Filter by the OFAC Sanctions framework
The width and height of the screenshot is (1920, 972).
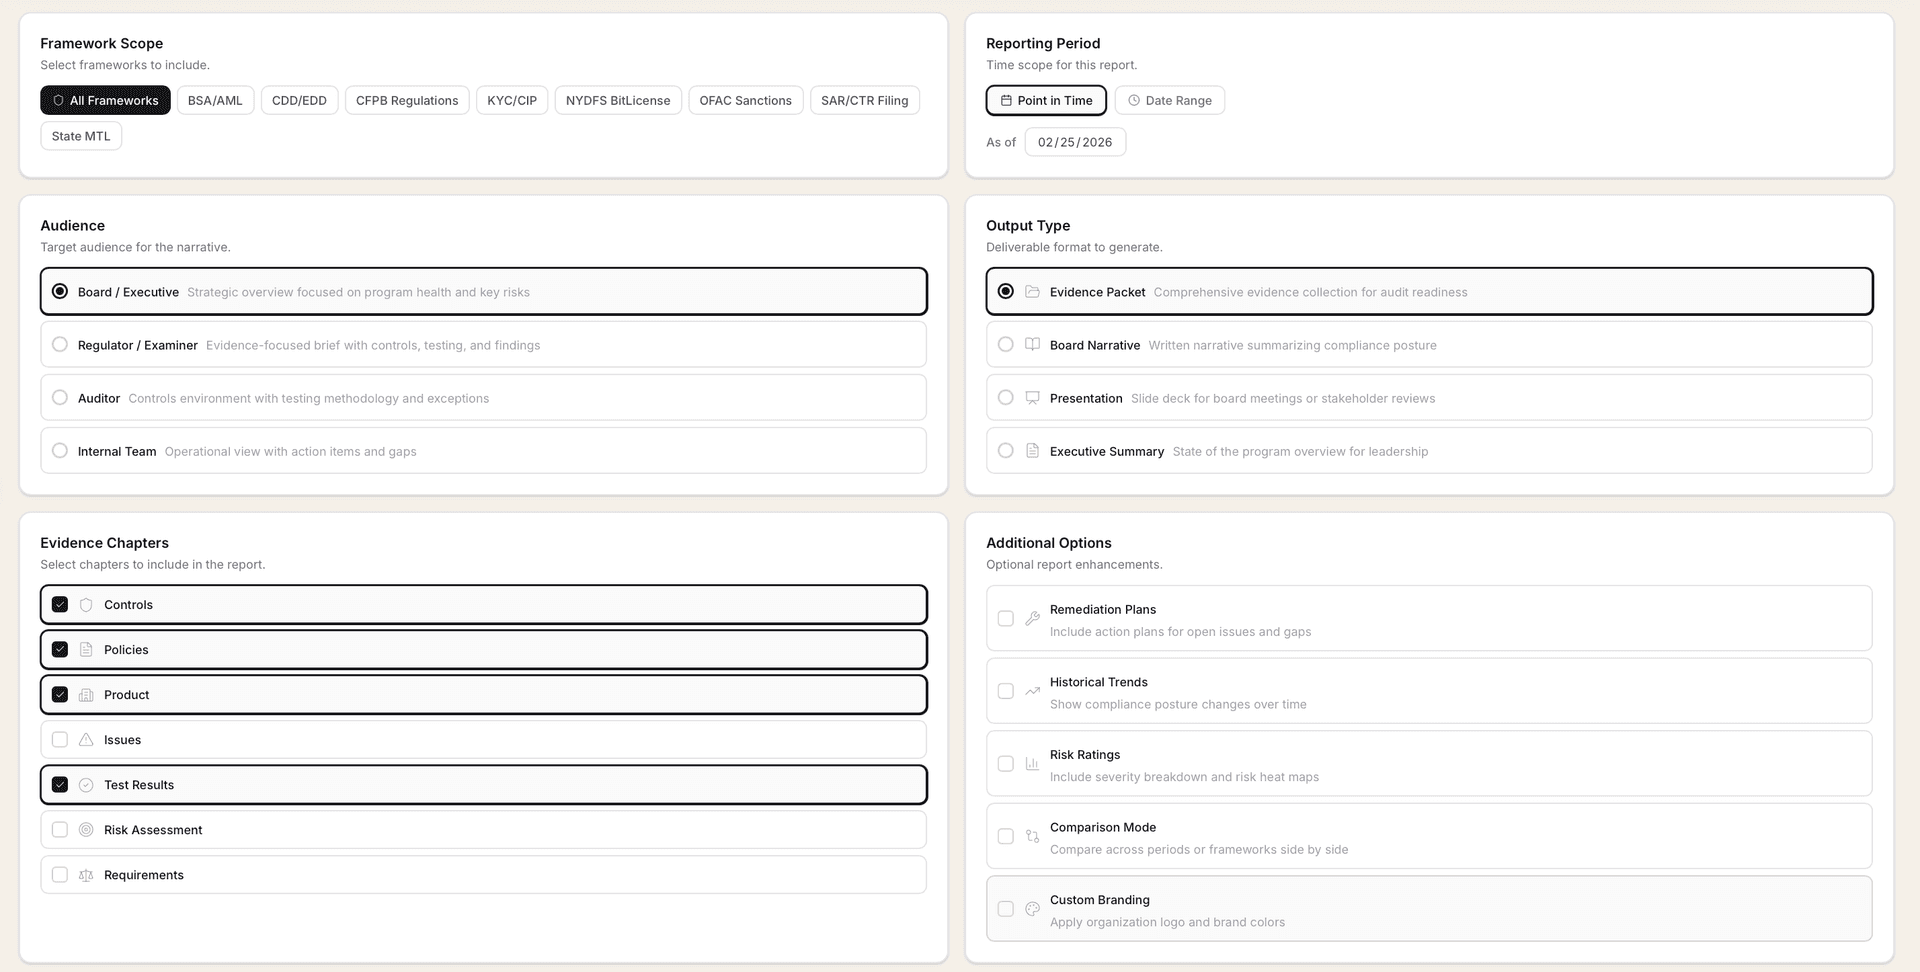(745, 100)
